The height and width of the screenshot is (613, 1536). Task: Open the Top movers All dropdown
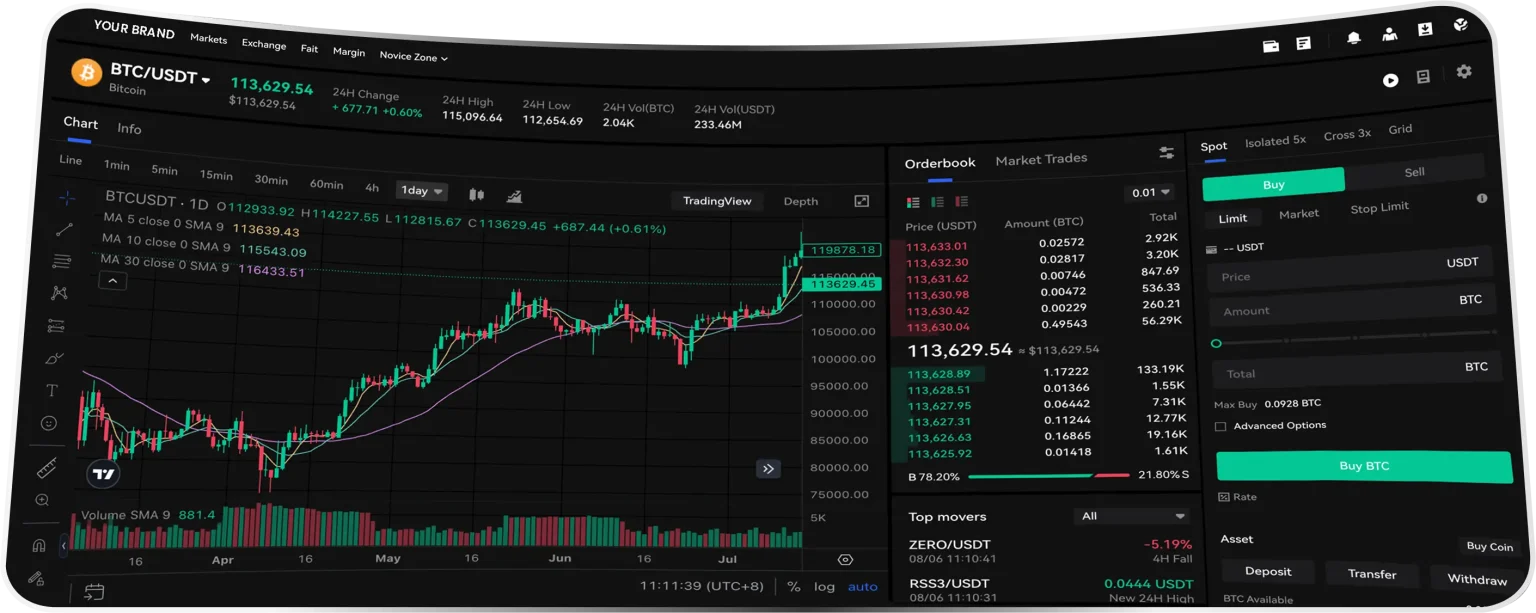[1131, 516]
